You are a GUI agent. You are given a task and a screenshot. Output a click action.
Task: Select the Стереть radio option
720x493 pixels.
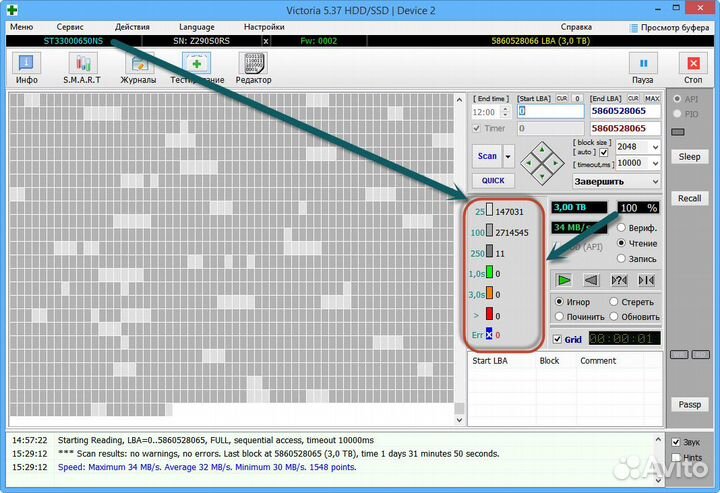613,301
